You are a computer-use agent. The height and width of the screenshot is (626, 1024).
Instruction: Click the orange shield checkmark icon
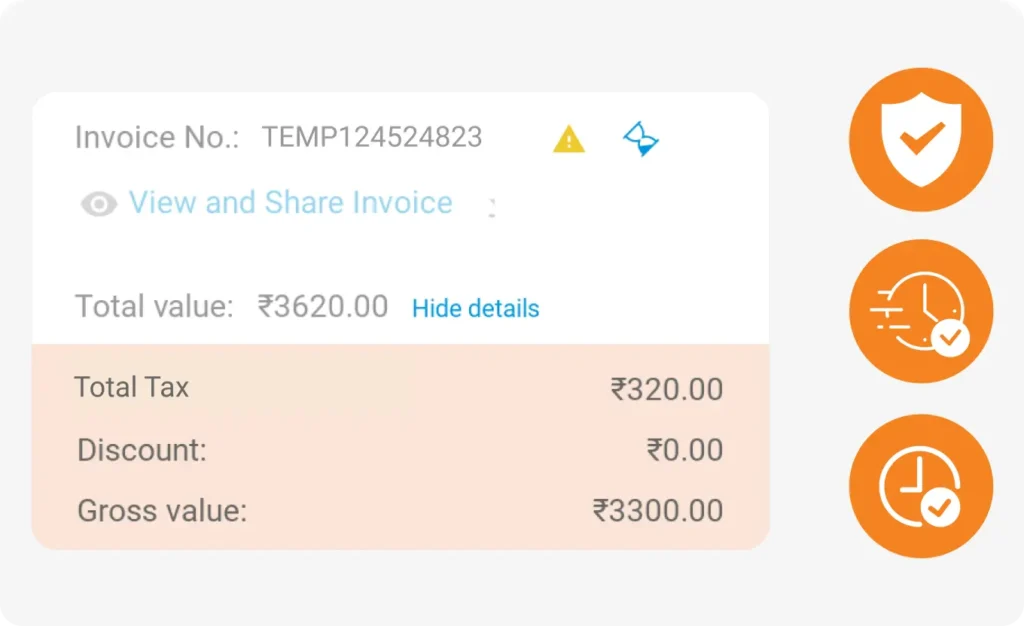[921, 140]
